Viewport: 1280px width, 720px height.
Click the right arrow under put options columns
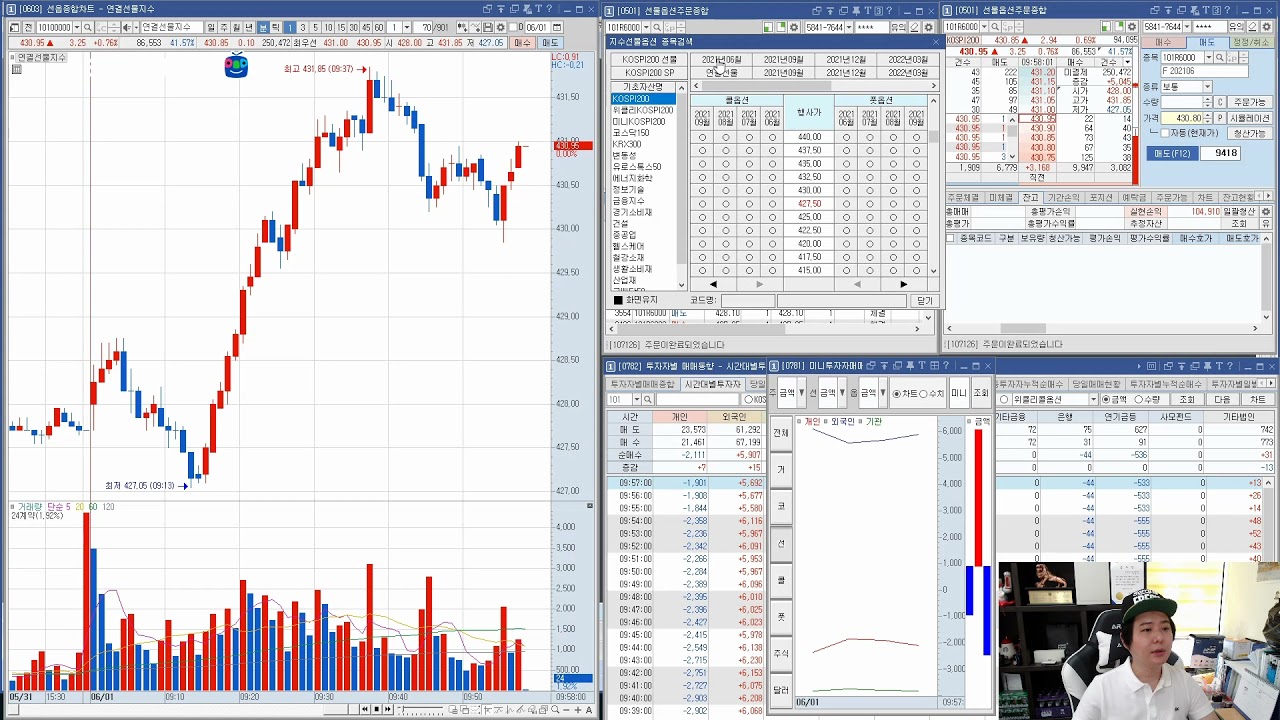[904, 284]
